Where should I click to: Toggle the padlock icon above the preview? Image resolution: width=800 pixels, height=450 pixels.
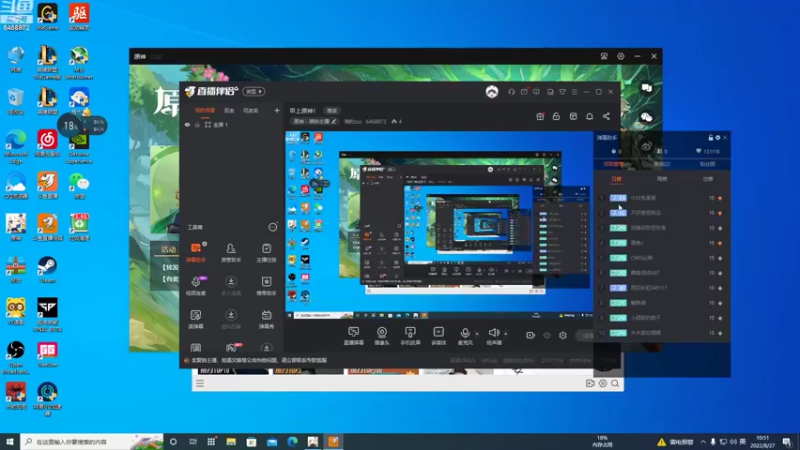557,116
